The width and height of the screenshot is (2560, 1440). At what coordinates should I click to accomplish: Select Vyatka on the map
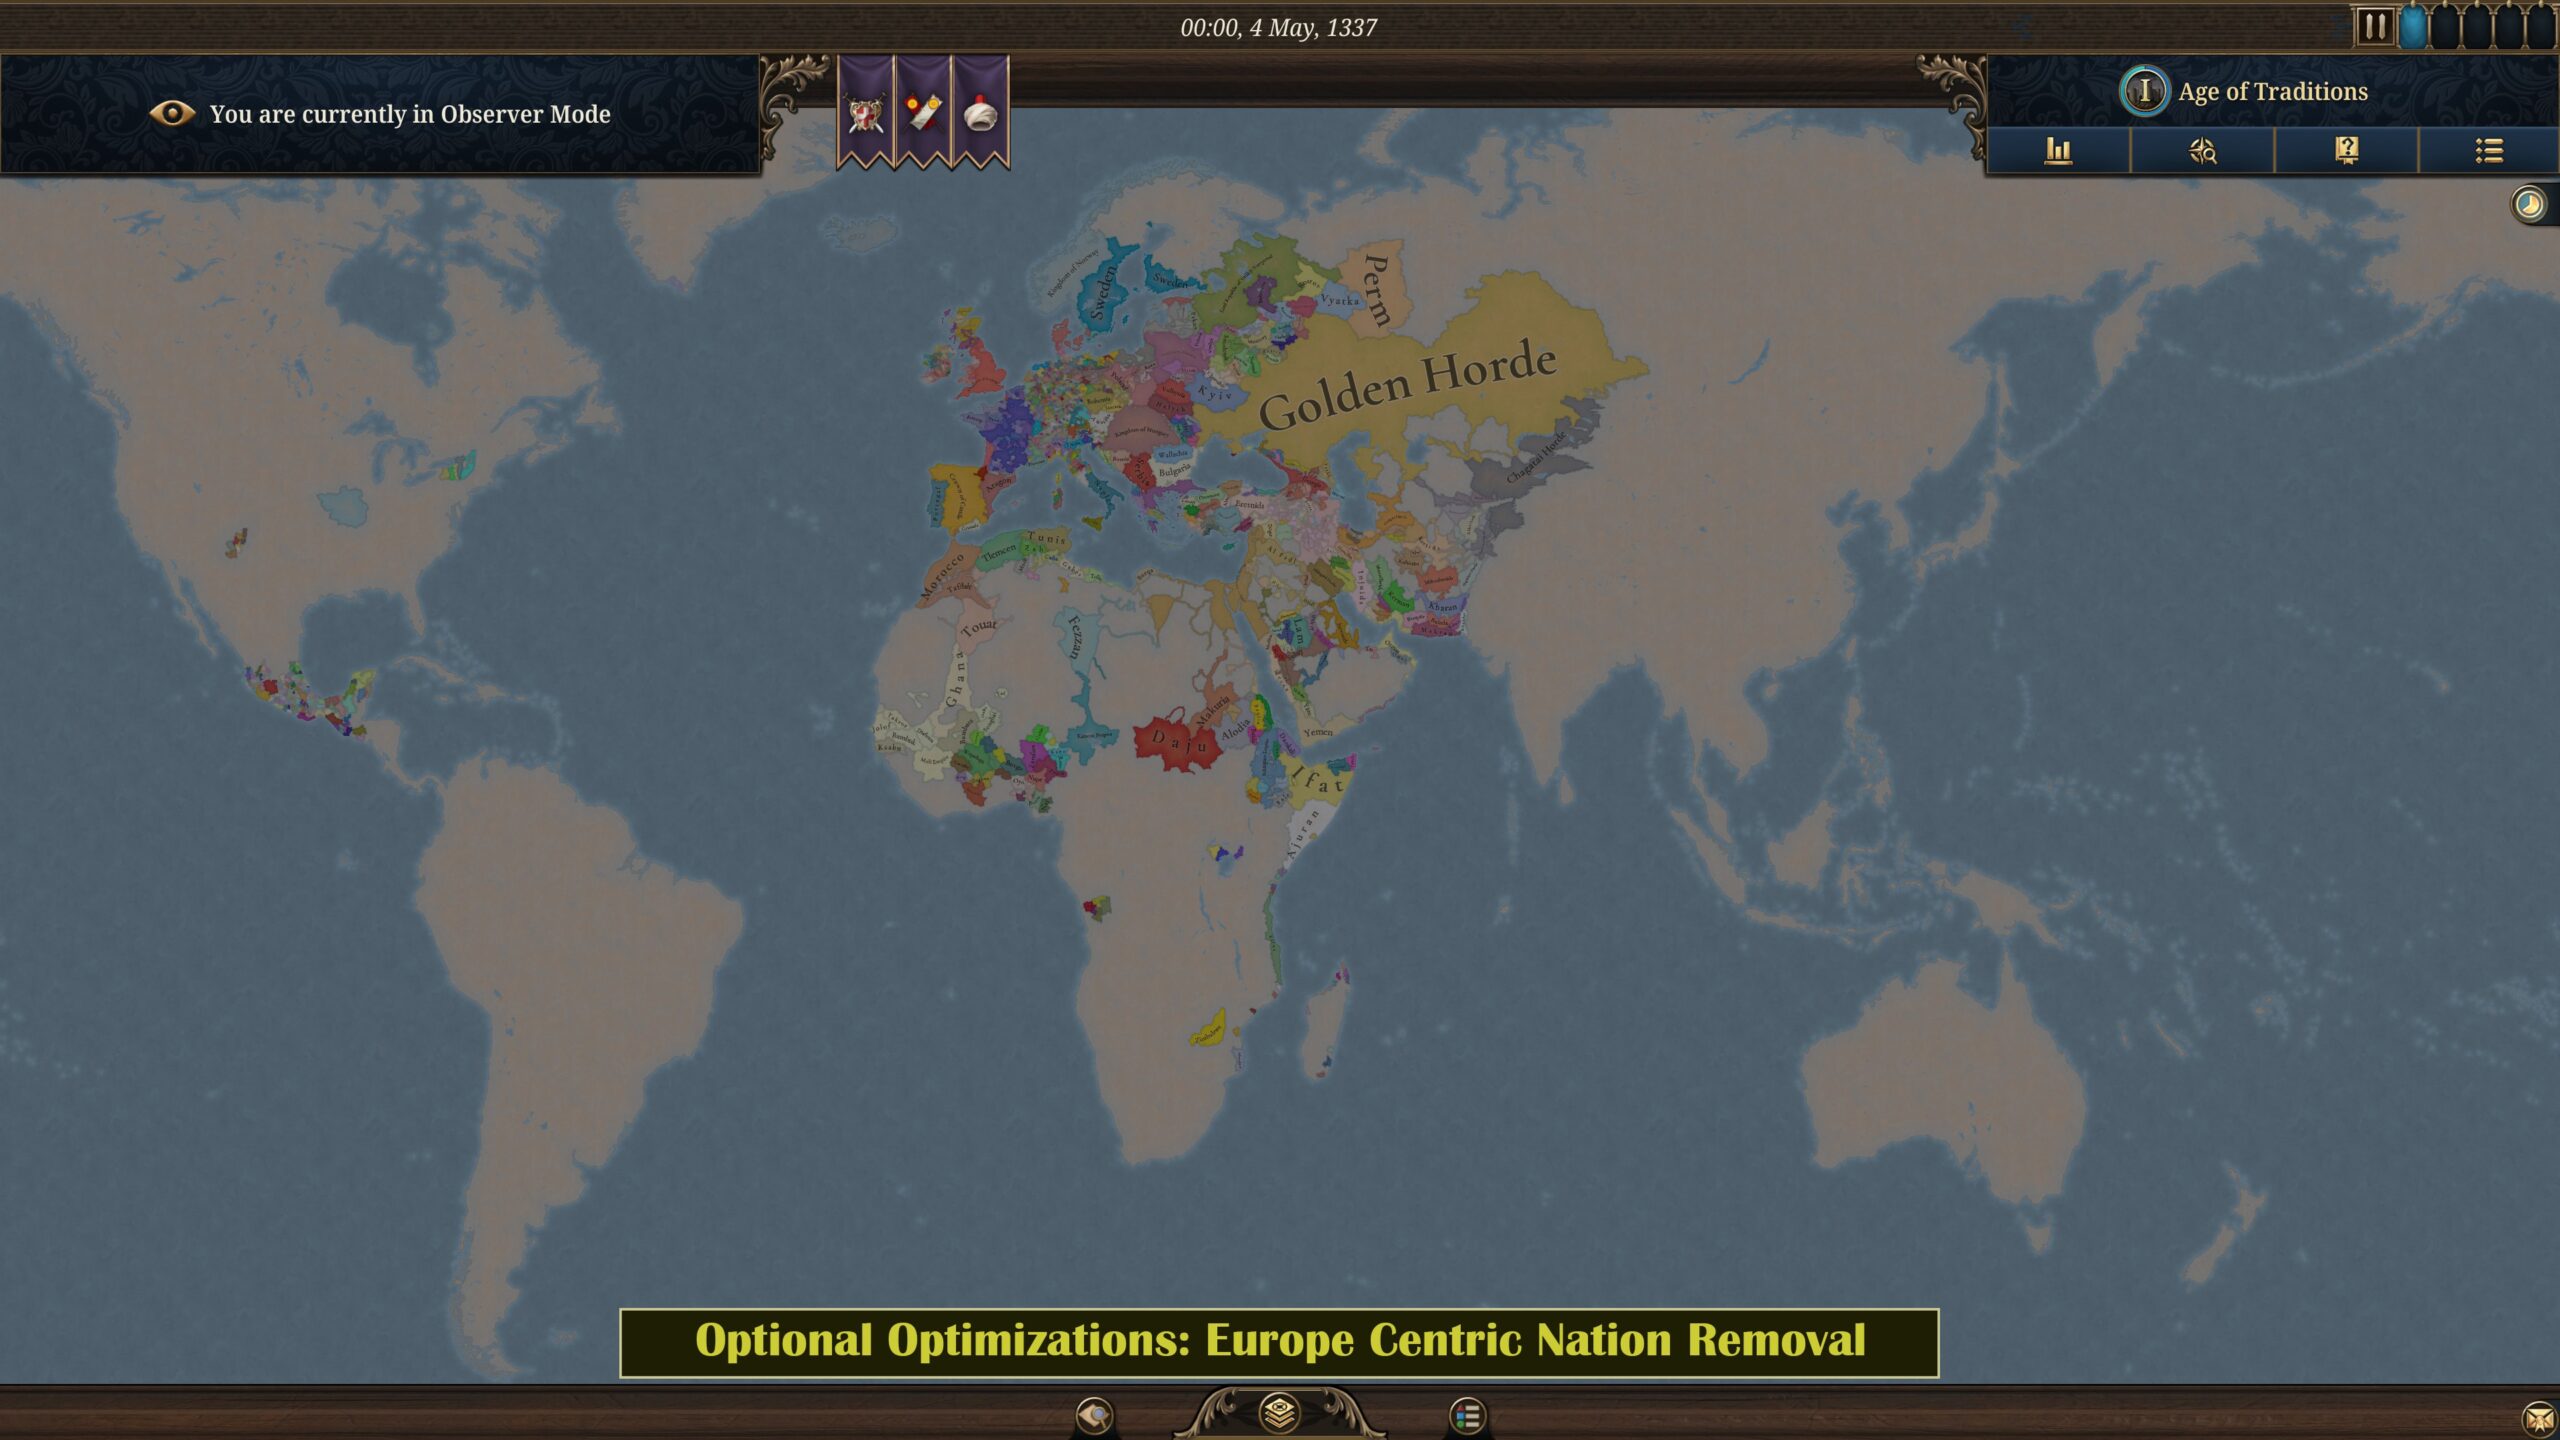tap(1340, 299)
